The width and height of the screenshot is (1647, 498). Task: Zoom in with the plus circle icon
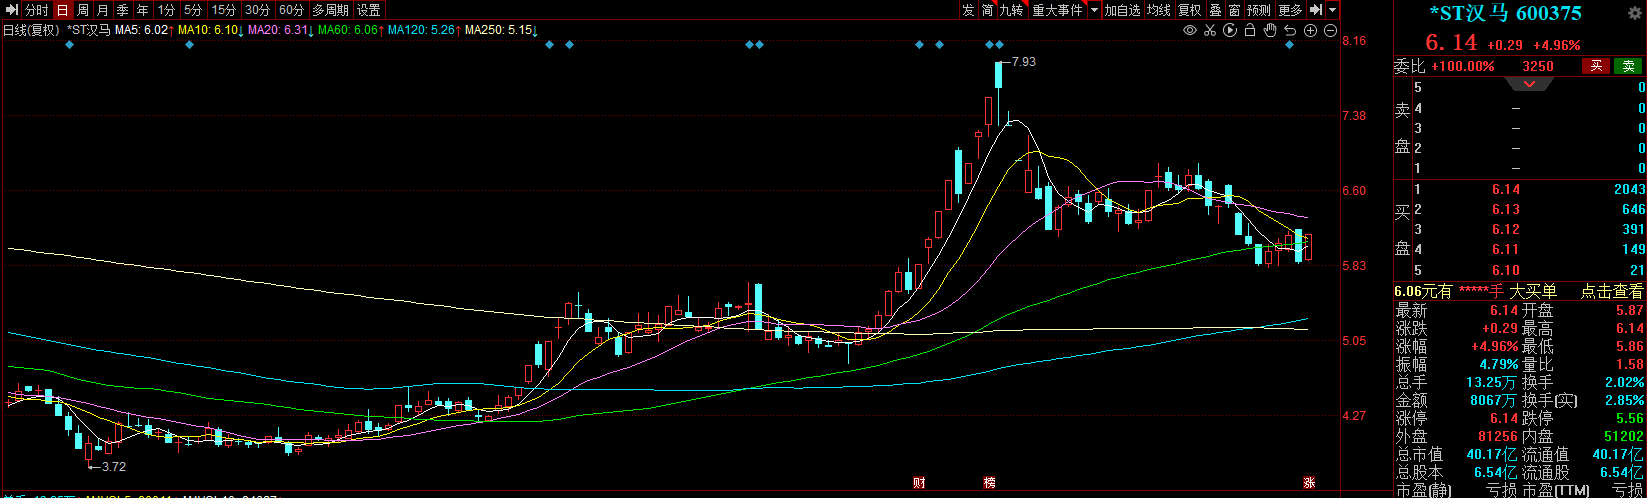click(x=1310, y=31)
